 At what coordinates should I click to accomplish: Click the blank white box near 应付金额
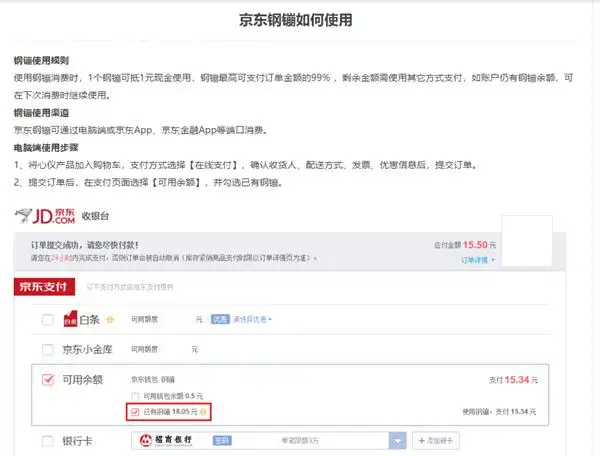pos(527,241)
